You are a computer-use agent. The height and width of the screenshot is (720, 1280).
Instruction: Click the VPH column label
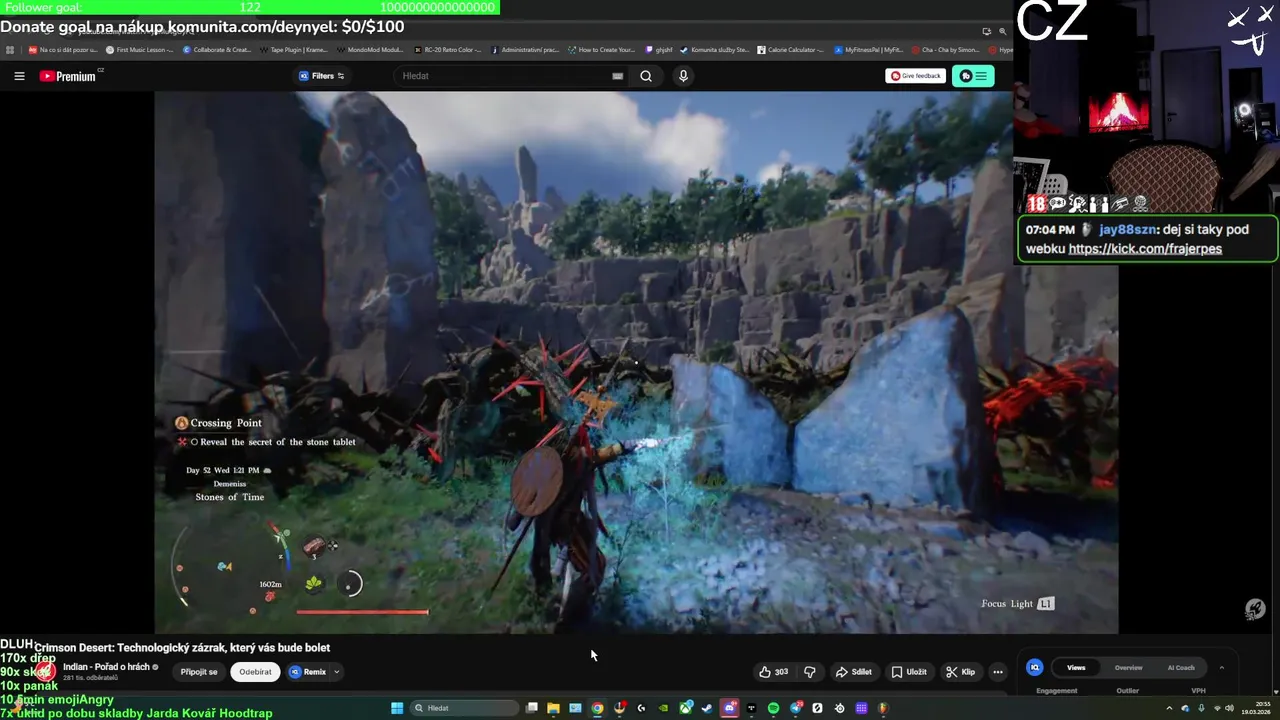point(1198,691)
